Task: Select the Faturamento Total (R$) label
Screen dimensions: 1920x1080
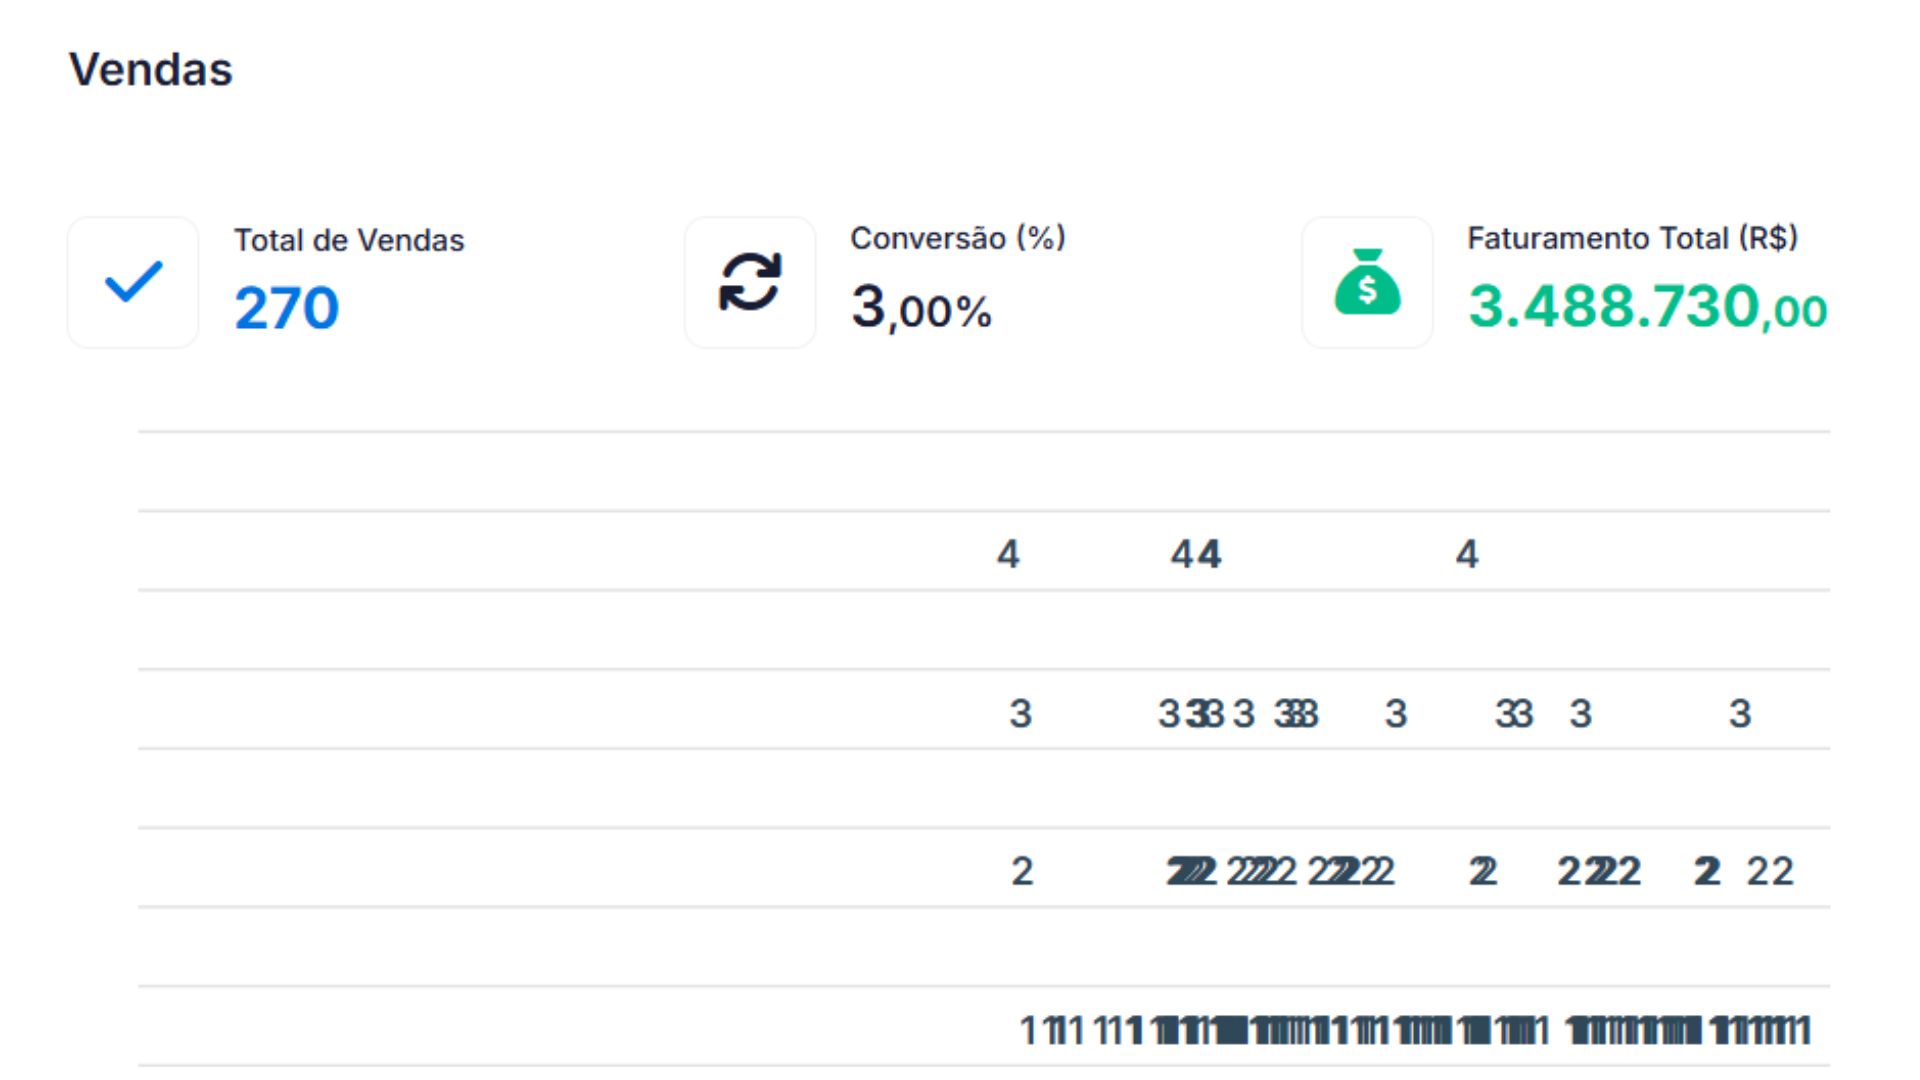Action: click(x=1632, y=238)
